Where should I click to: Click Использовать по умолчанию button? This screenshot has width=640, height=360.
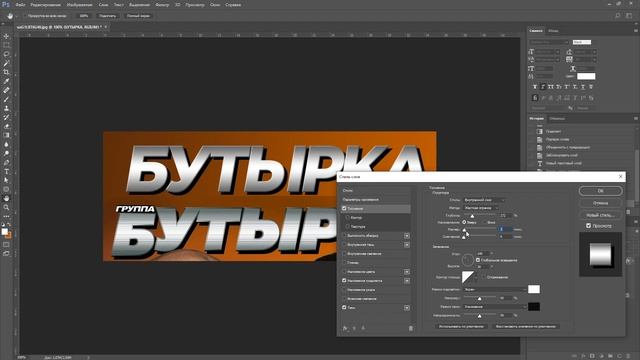click(461, 327)
